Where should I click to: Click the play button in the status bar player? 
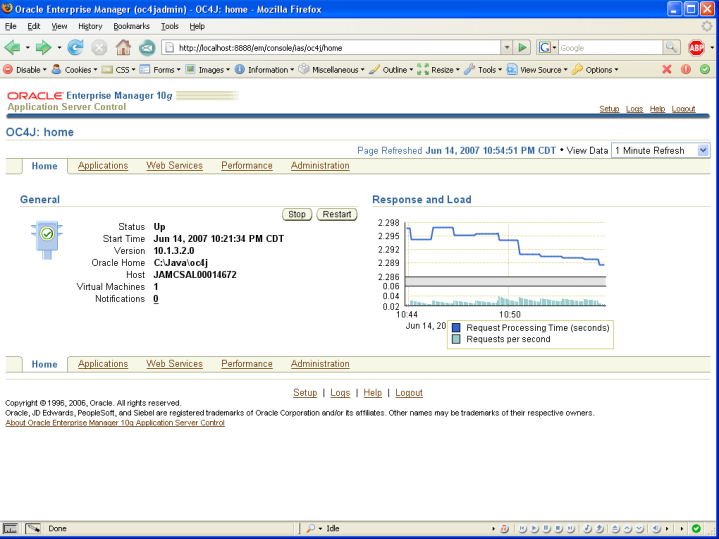coord(534,528)
